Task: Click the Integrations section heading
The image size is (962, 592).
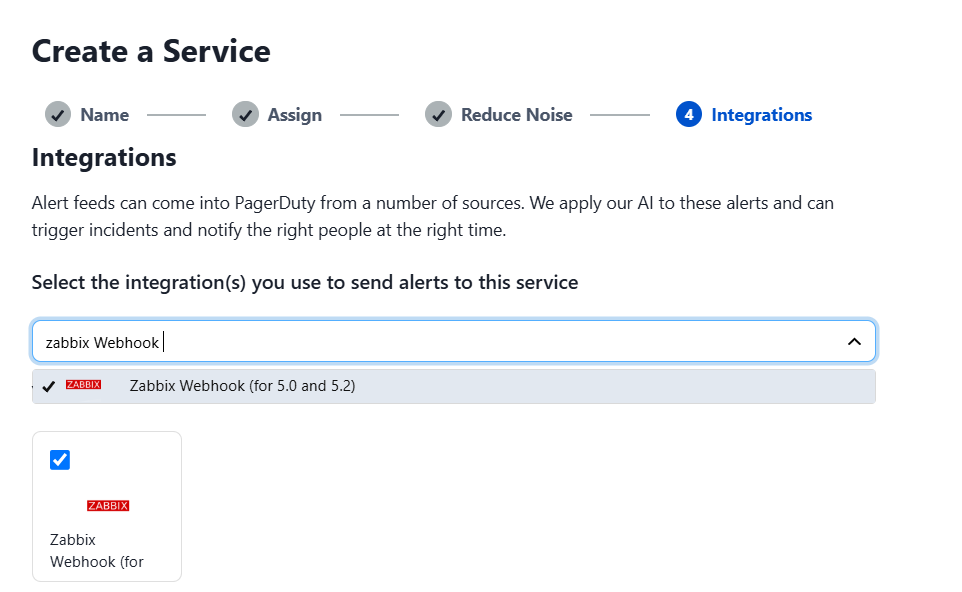Action: pyautogui.click(x=104, y=158)
